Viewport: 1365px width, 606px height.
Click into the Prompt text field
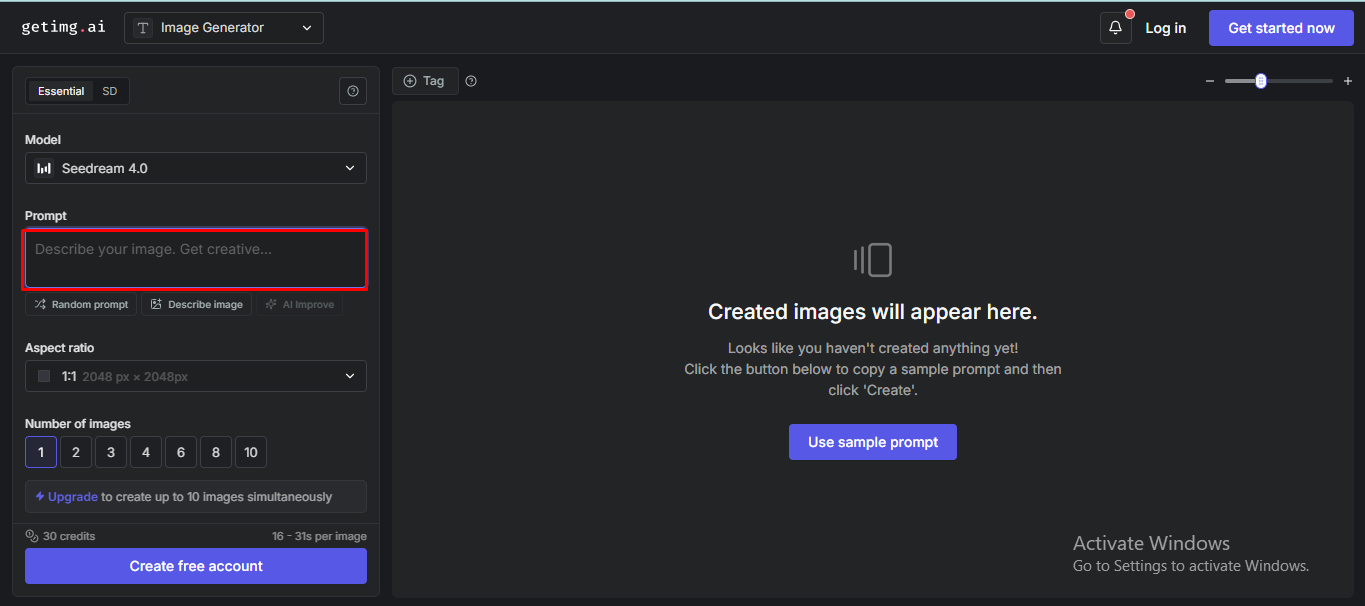pos(196,259)
